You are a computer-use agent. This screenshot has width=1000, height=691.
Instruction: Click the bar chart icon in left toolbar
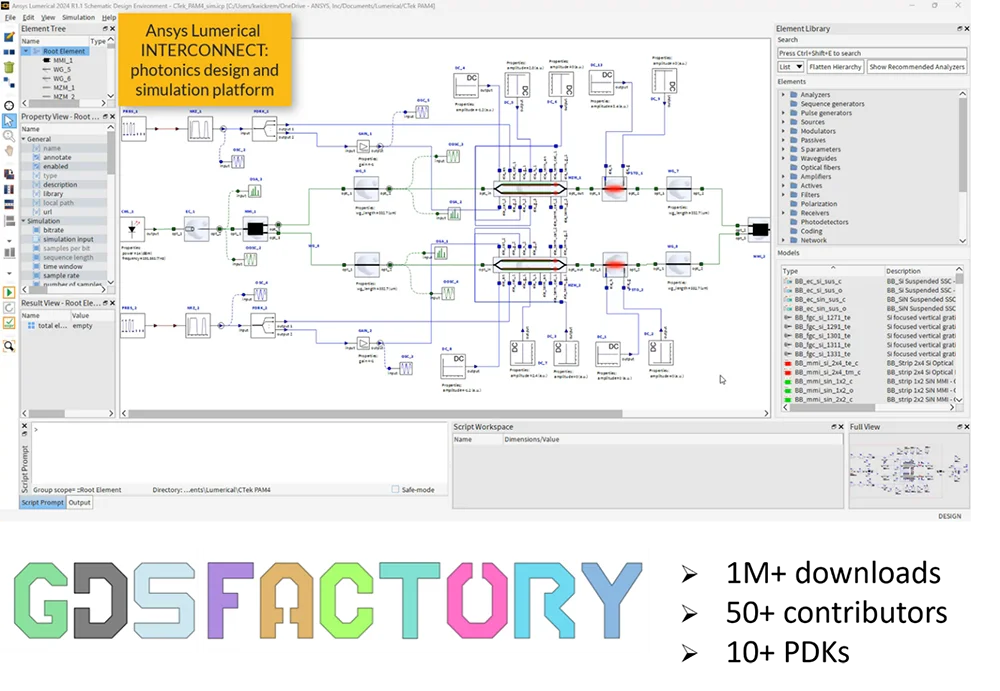coord(9,253)
